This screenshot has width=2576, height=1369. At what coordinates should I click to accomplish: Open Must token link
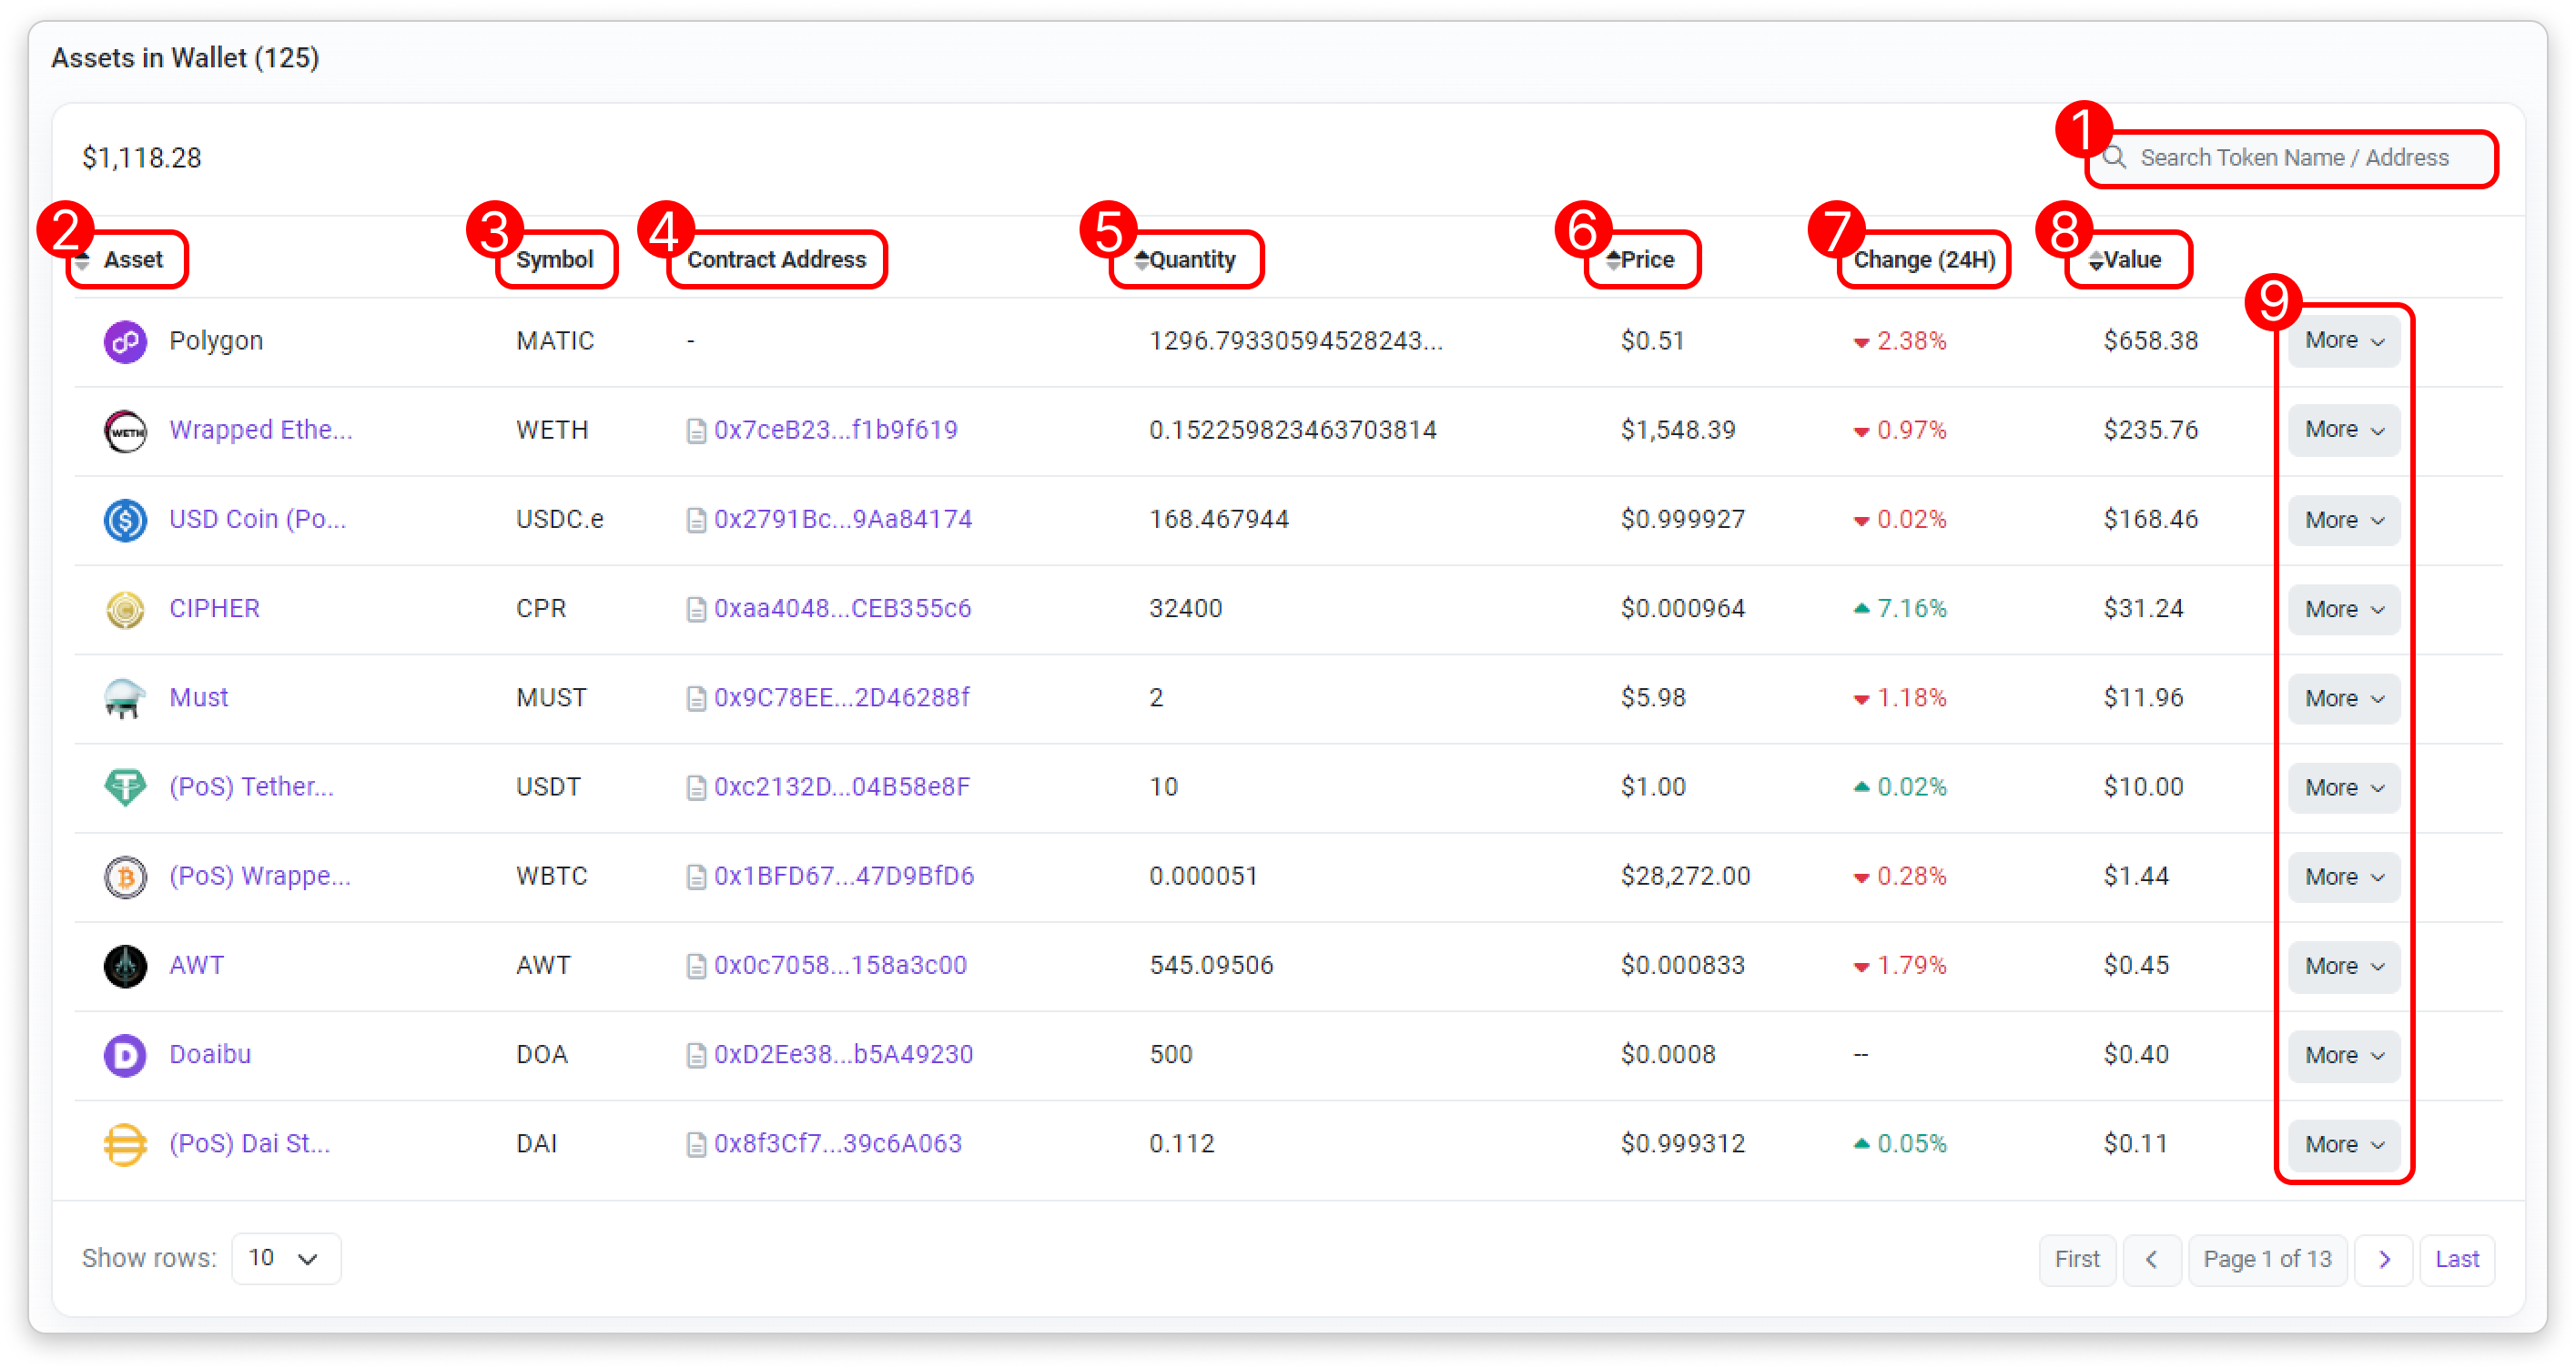coord(198,698)
